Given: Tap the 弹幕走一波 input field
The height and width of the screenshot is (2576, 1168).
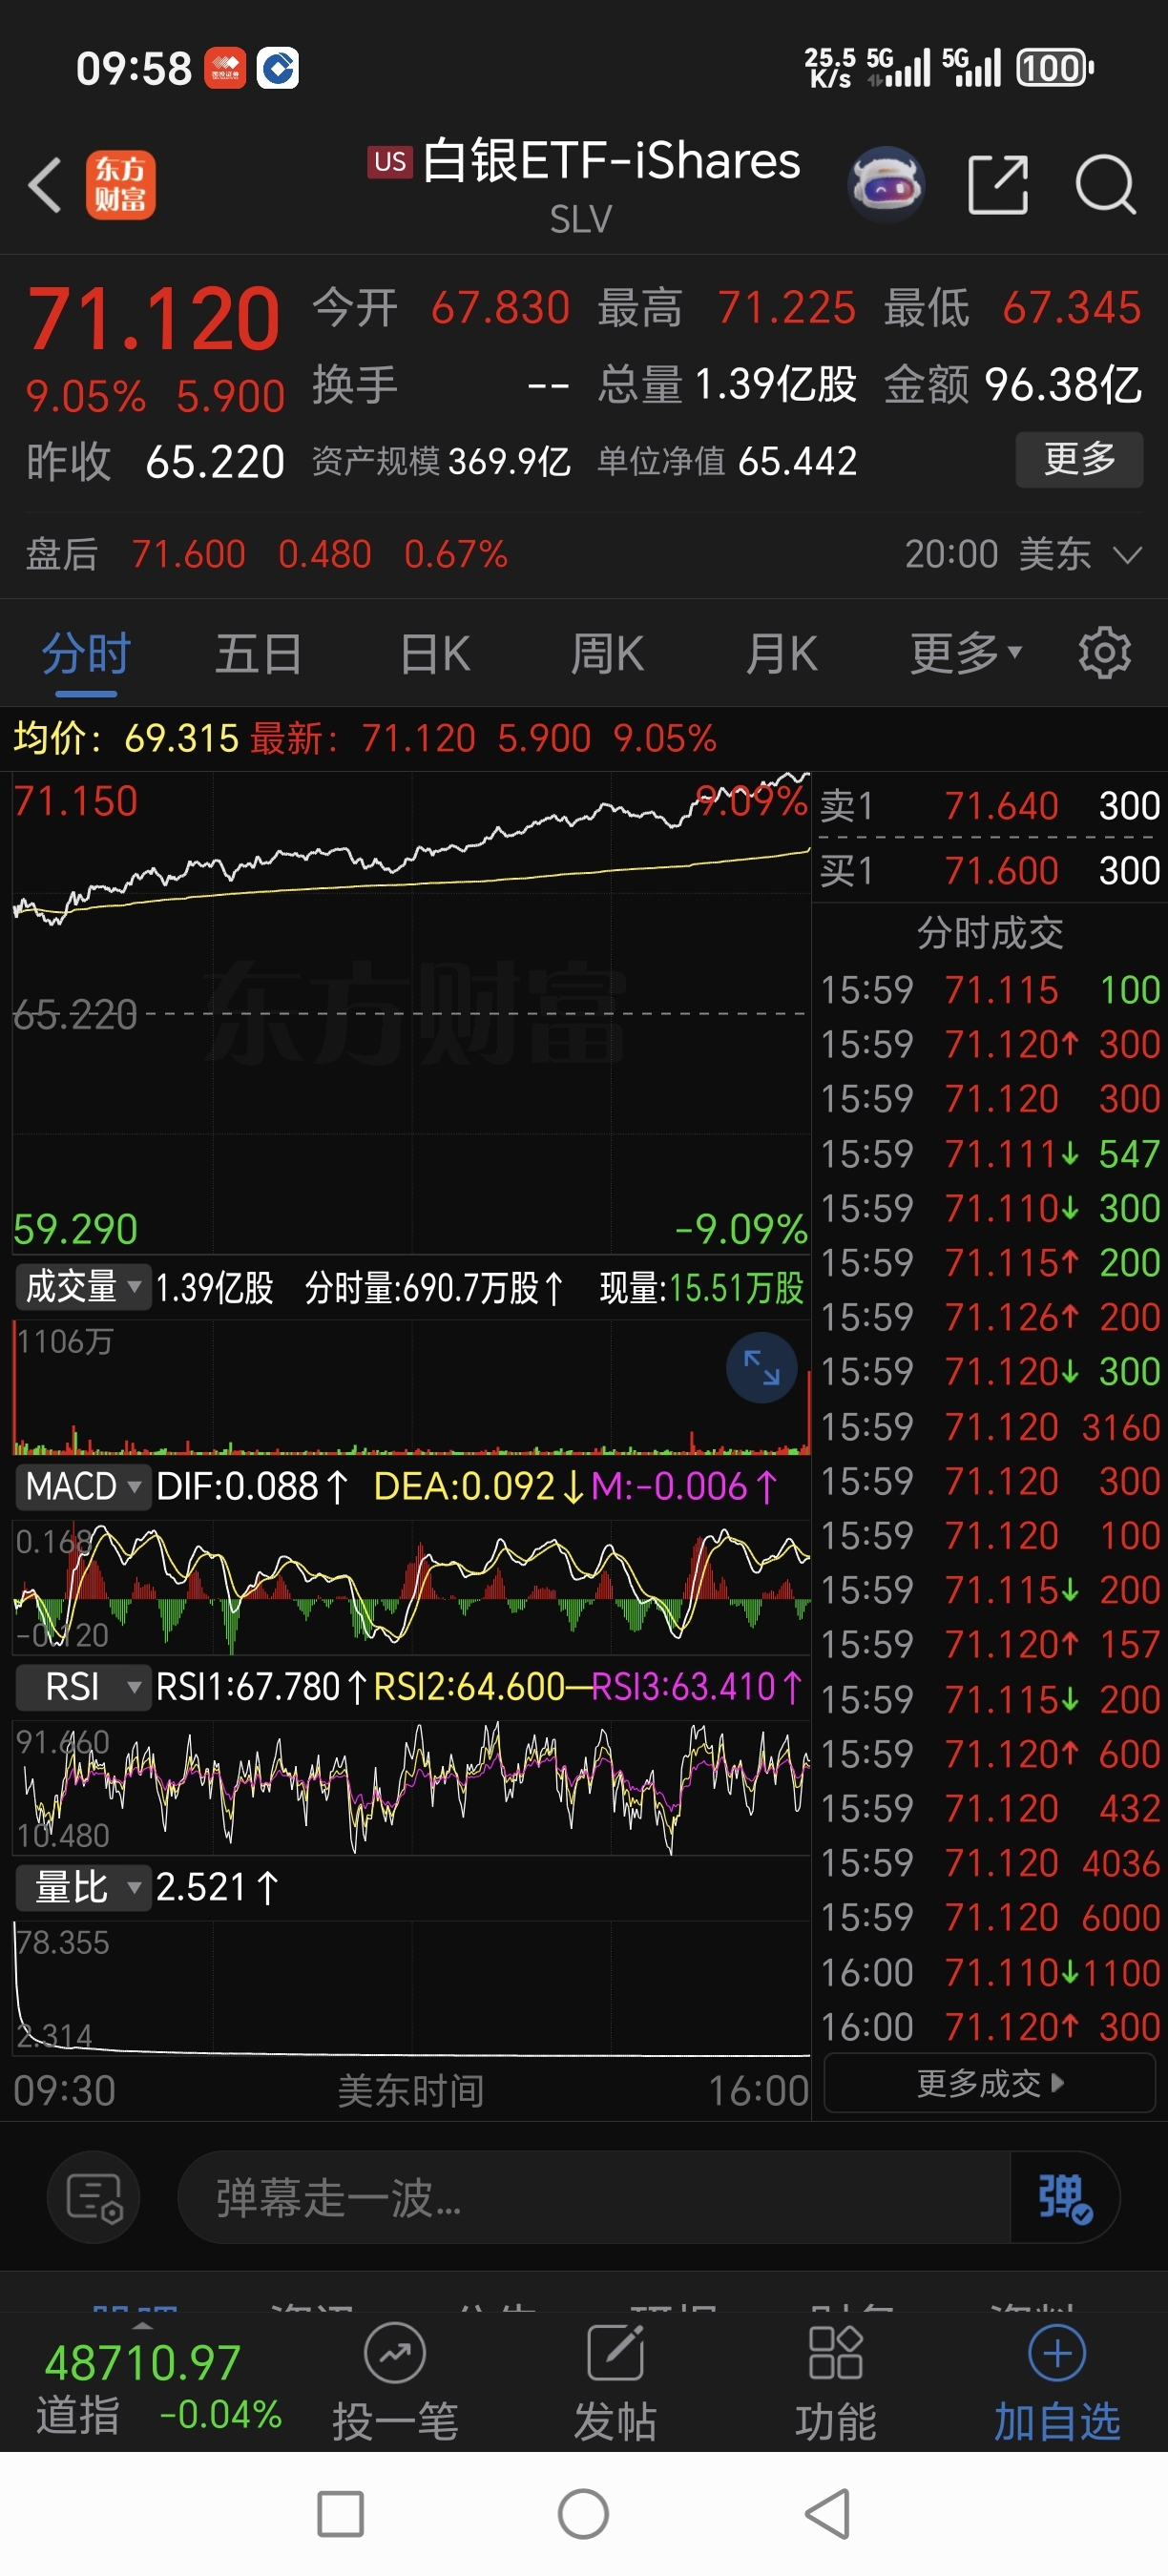Looking at the screenshot, I should click(x=595, y=2198).
